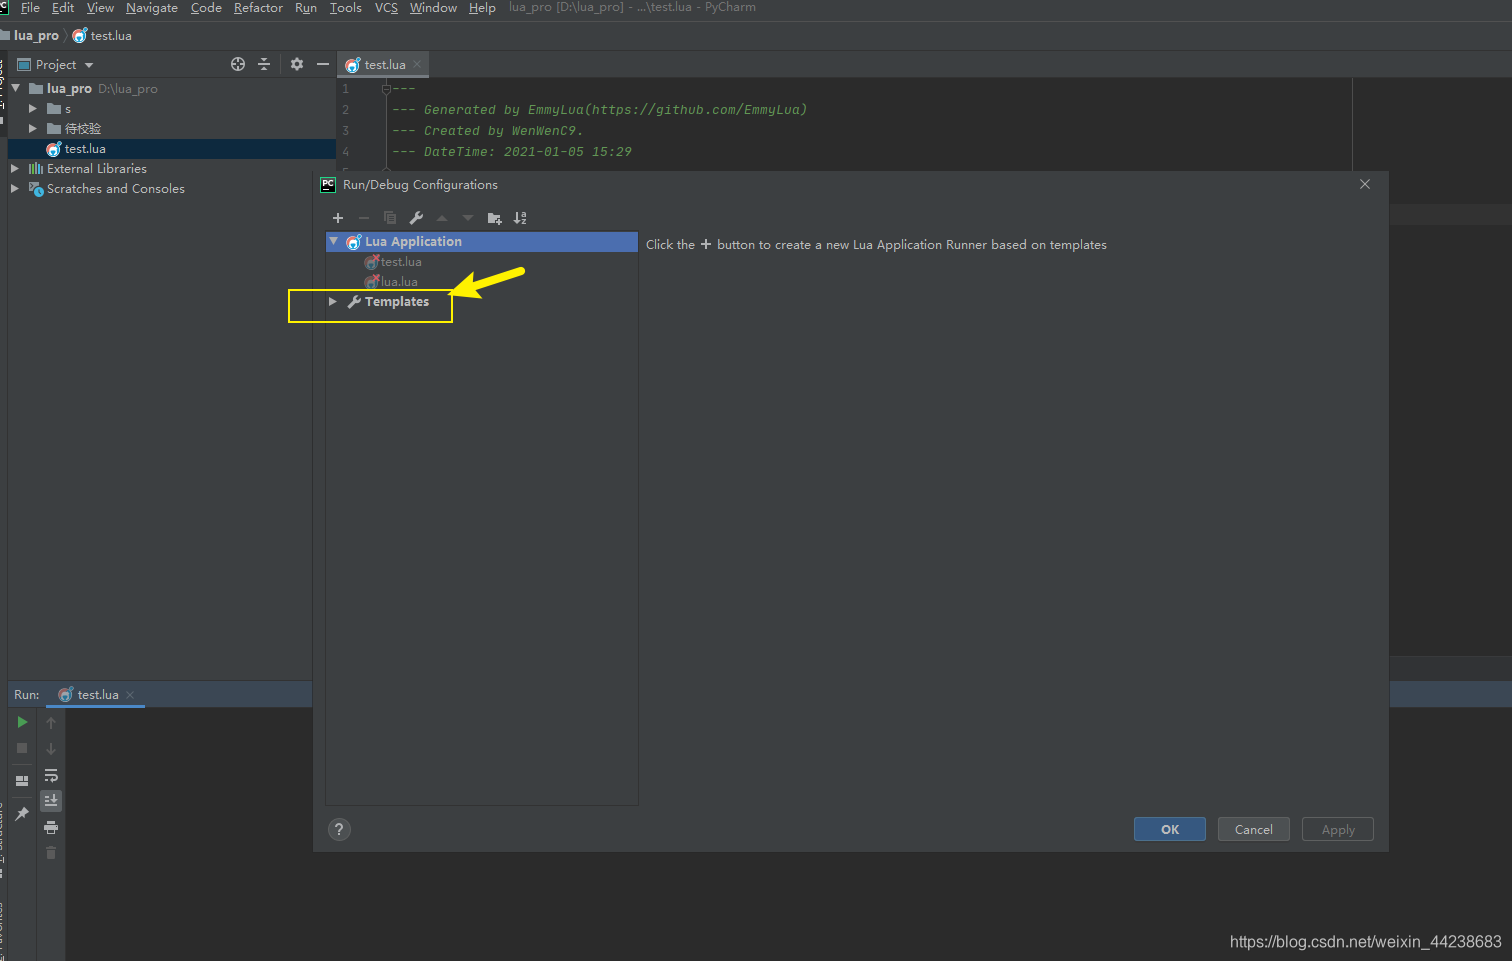Open the Help menu

[482, 7]
